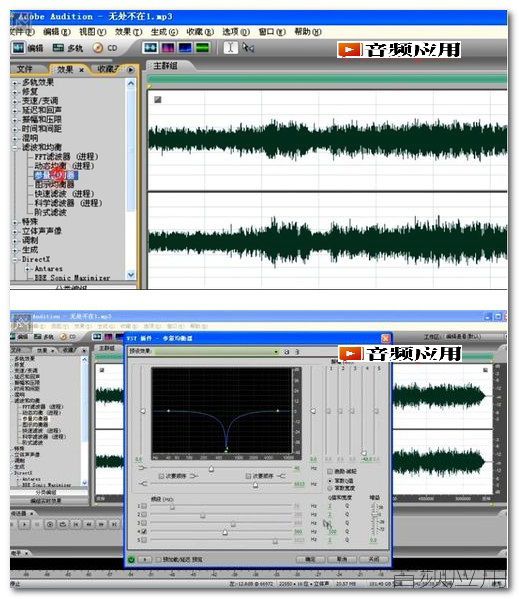The height and width of the screenshot is (599, 519).
Task: Expand 修复 node in top effects tree
Action: tap(15, 92)
